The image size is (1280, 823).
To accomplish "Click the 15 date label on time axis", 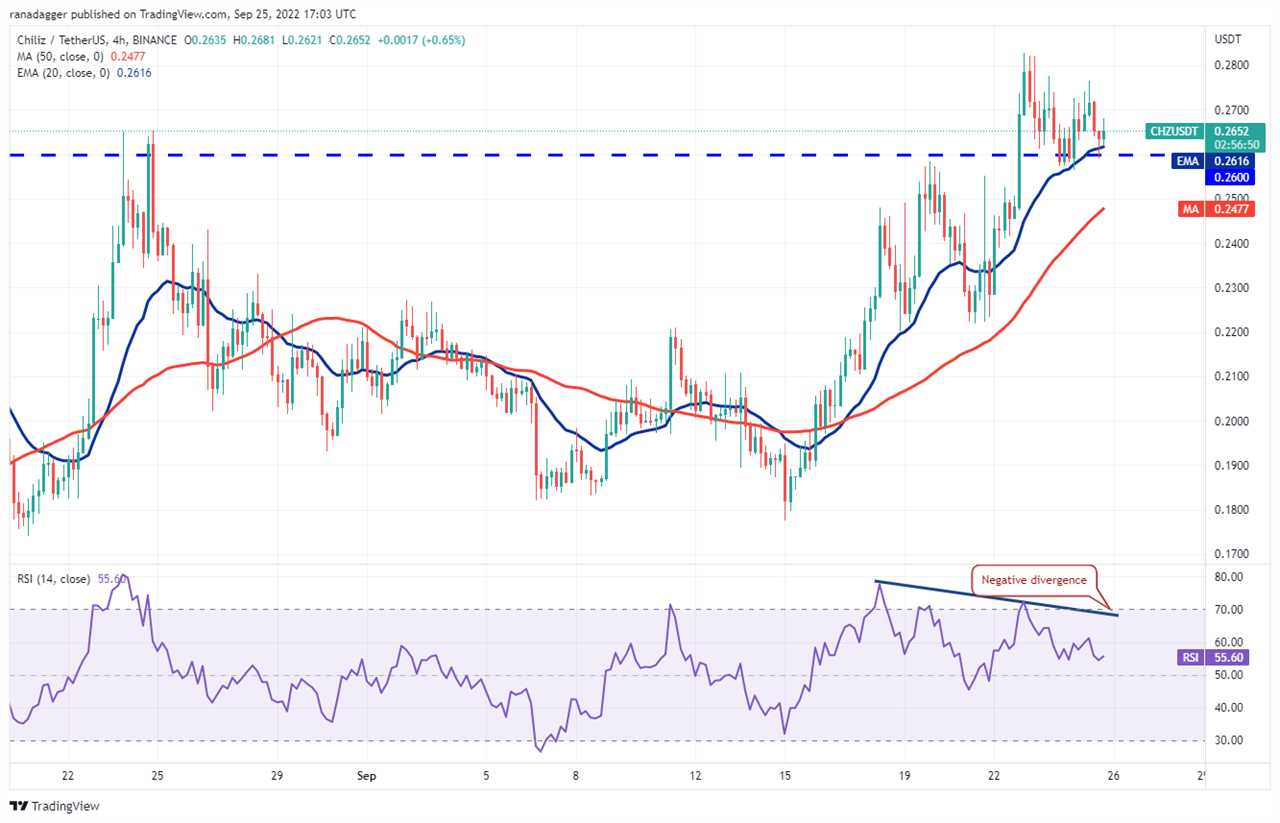I will 786,775.
